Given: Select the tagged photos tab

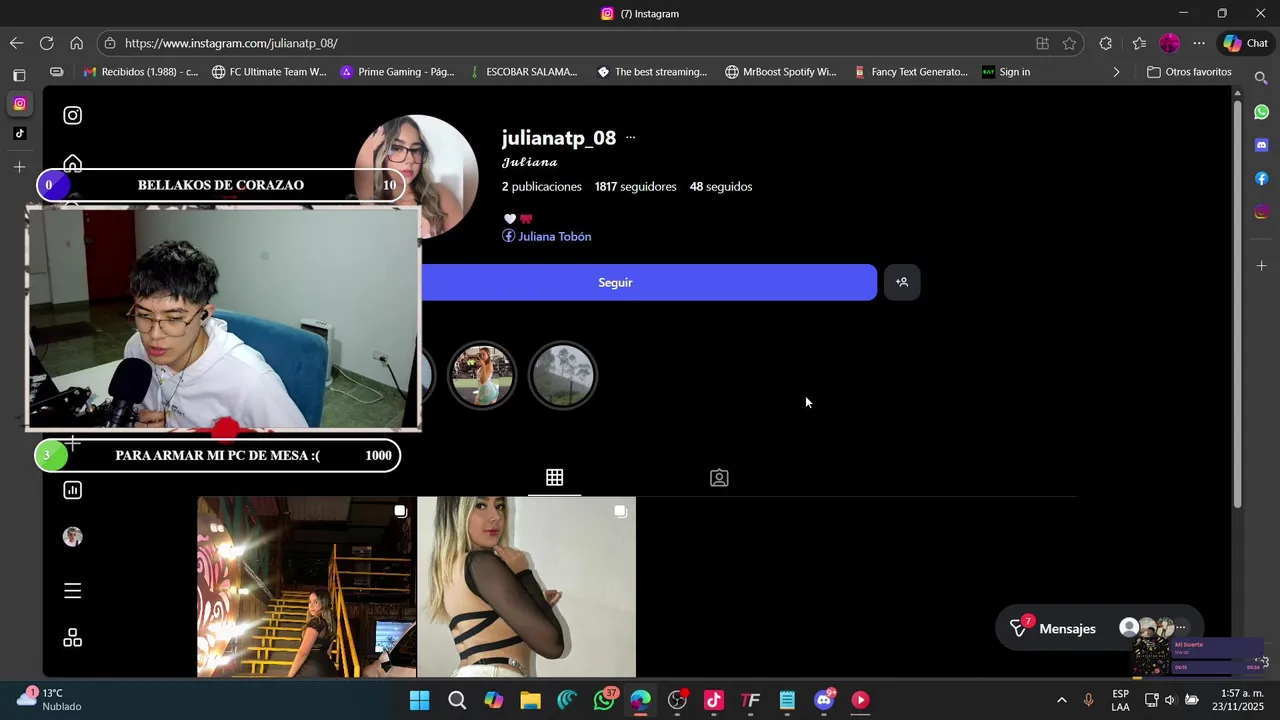Looking at the screenshot, I should [719, 478].
